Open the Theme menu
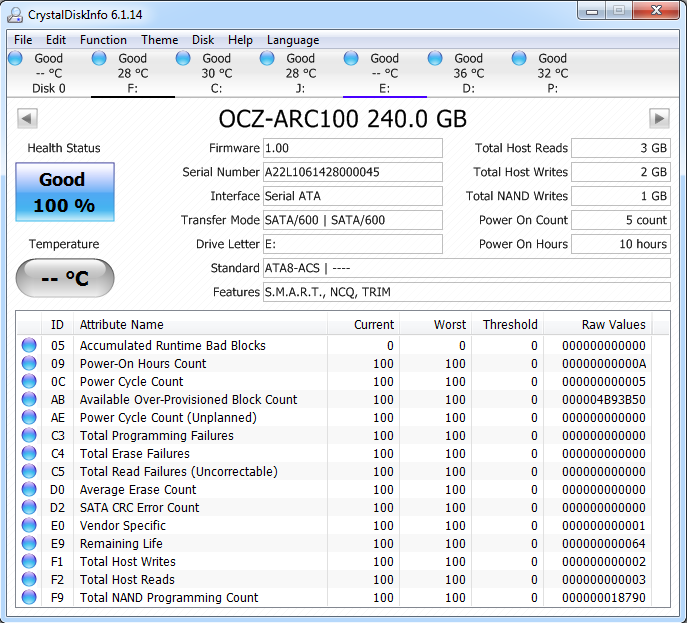 point(159,40)
